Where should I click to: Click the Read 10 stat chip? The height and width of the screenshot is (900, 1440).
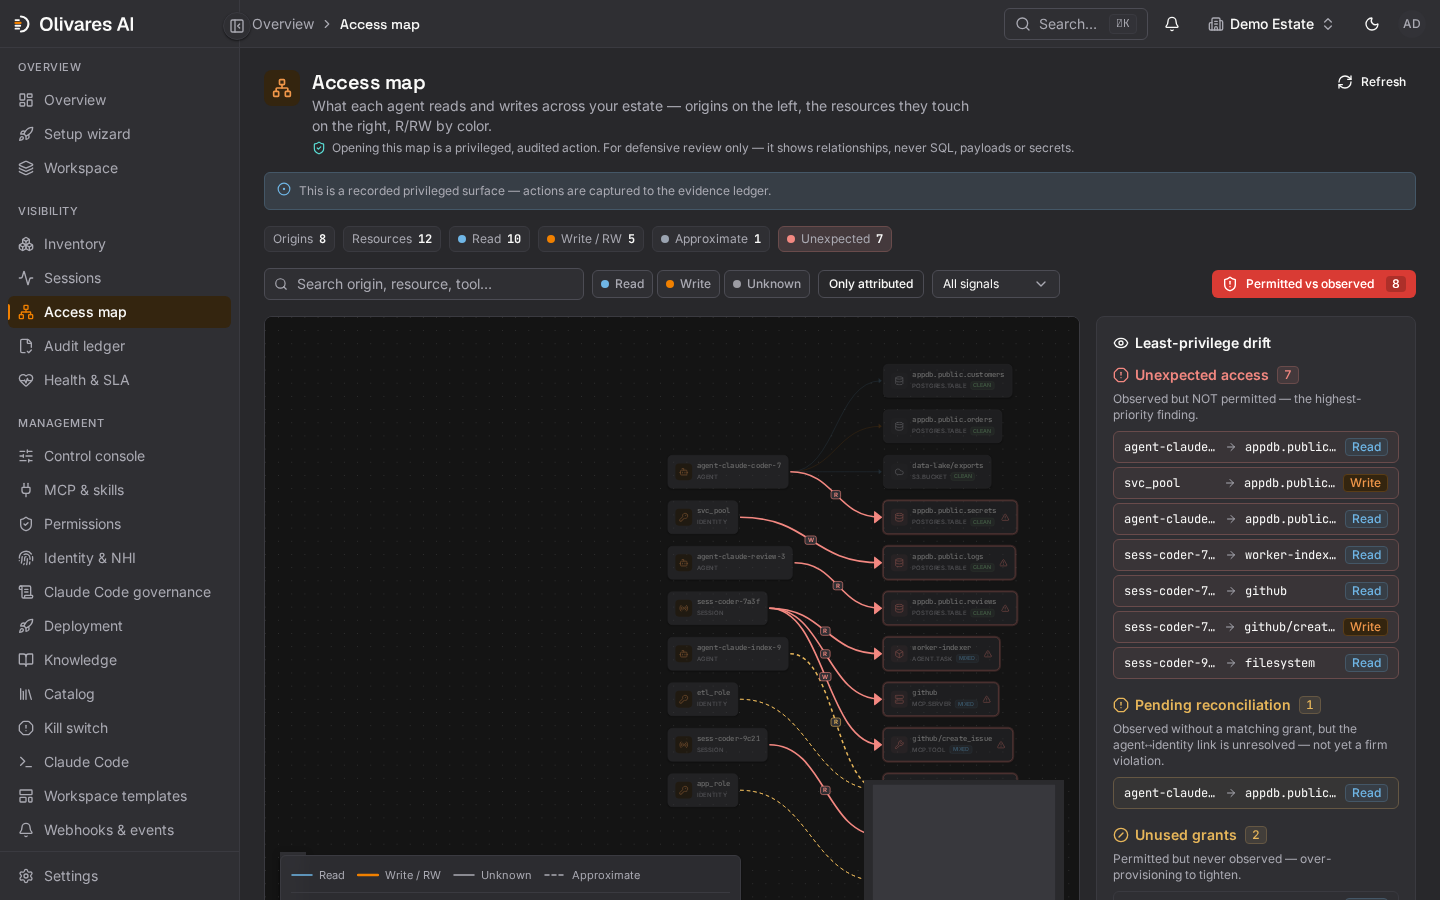[x=489, y=239]
